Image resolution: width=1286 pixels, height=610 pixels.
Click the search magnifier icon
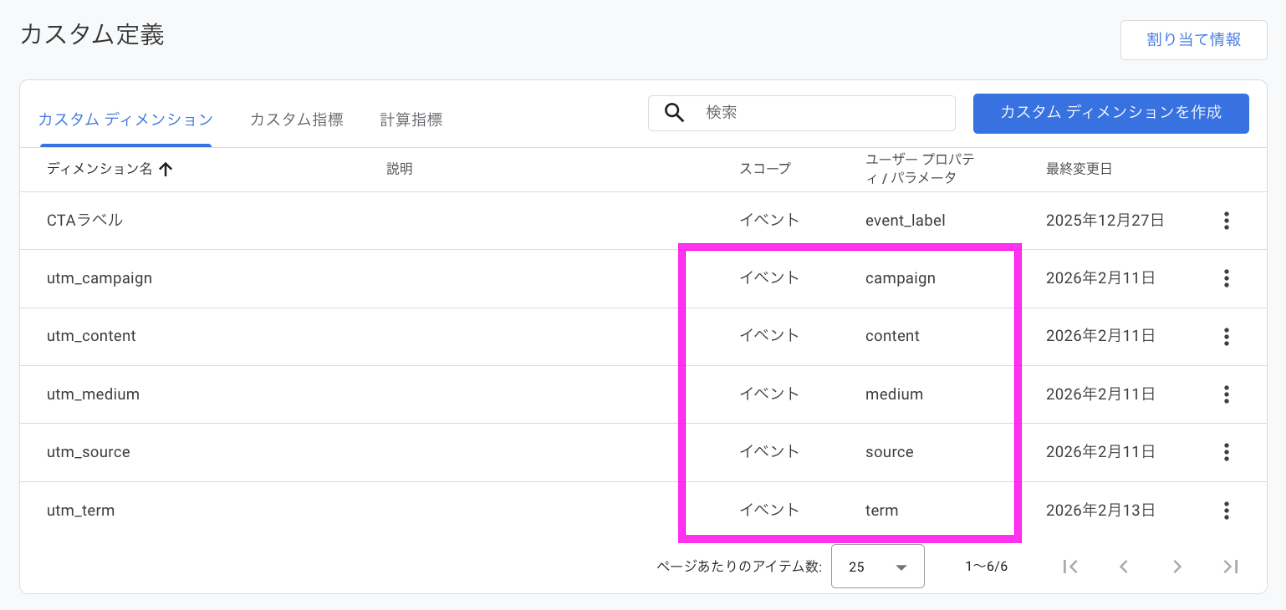[x=673, y=112]
